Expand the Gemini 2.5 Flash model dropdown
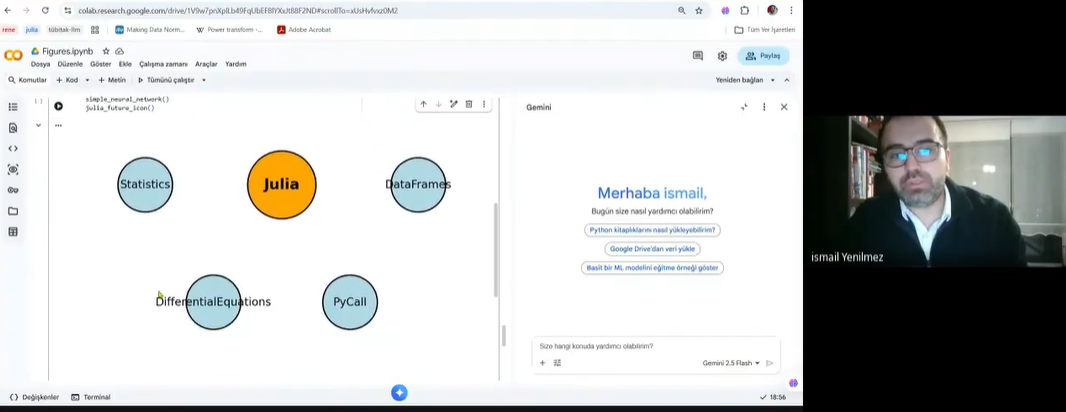Viewport: 1066px width, 412px height. [731, 363]
